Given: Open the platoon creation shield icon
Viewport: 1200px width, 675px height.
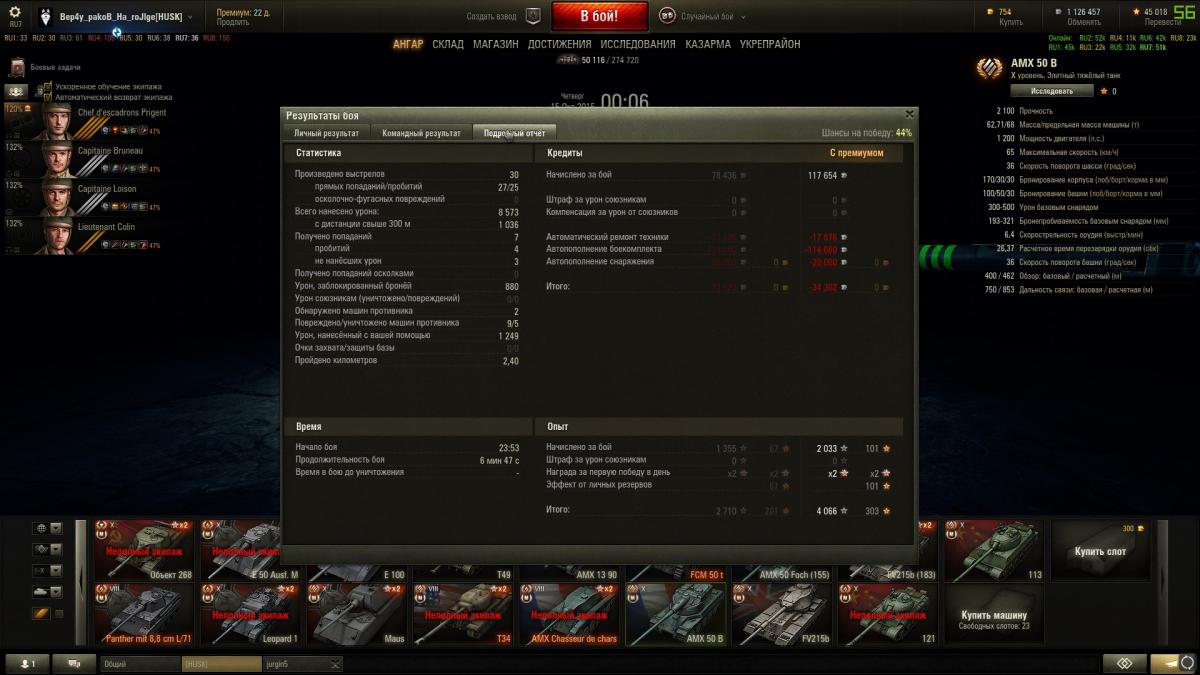Looking at the screenshot, I should pyautogui.click(x=534, y=16).
